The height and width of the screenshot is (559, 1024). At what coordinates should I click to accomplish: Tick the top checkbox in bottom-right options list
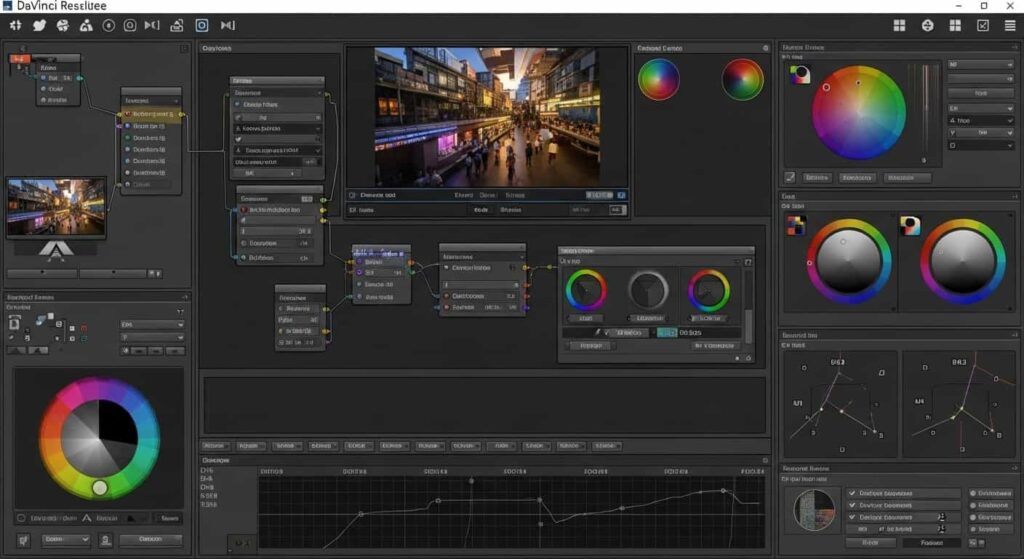tap(852, 493)
